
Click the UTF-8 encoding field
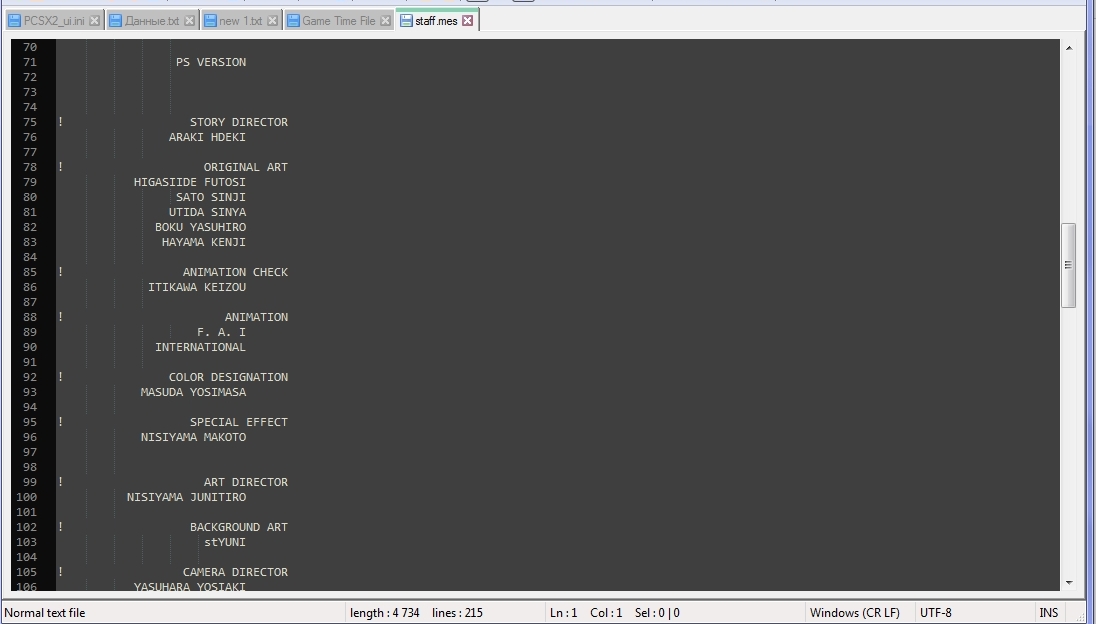pyautogui.click(x=935, y=613)
